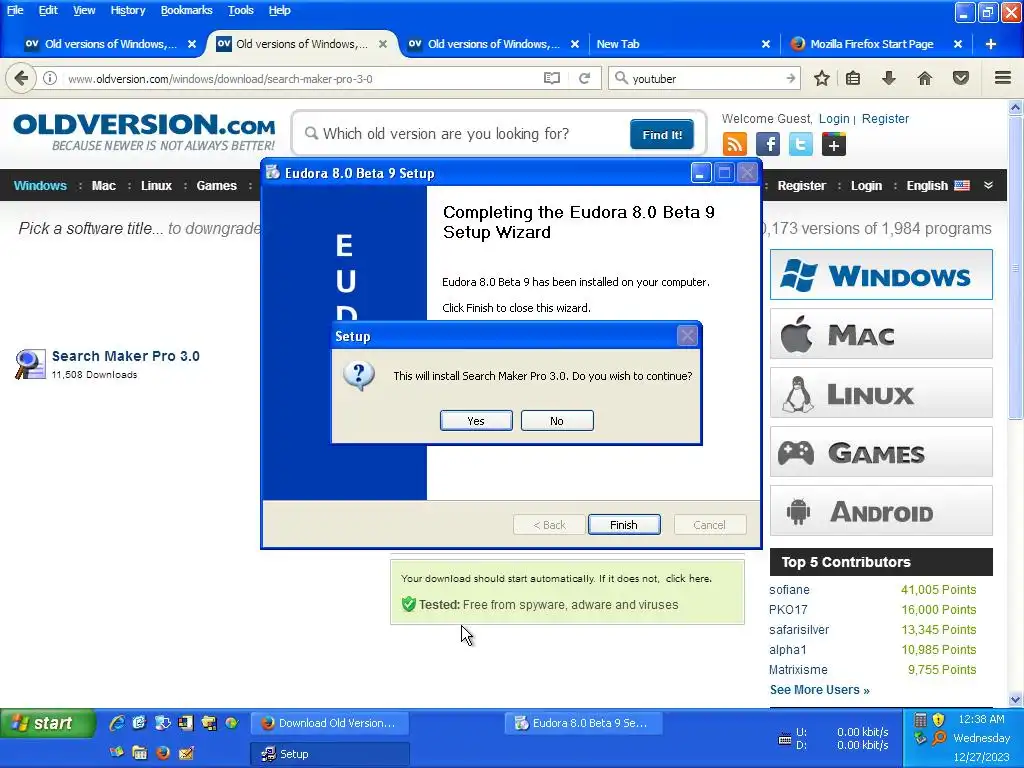The height and width of the screenshot is (768, 1024).
Task: Select the Windows category banner
Action: point(881,274)
